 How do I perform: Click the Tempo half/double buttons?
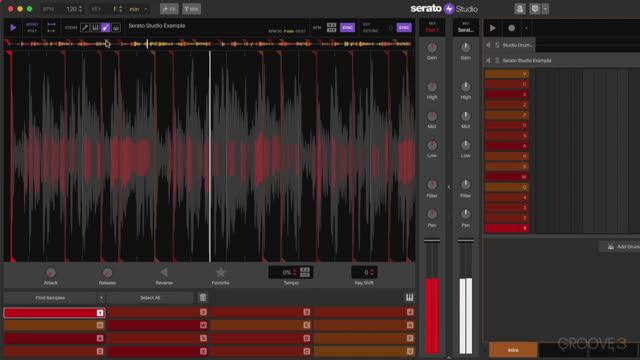pyautogui.click(x=305, y=272)
